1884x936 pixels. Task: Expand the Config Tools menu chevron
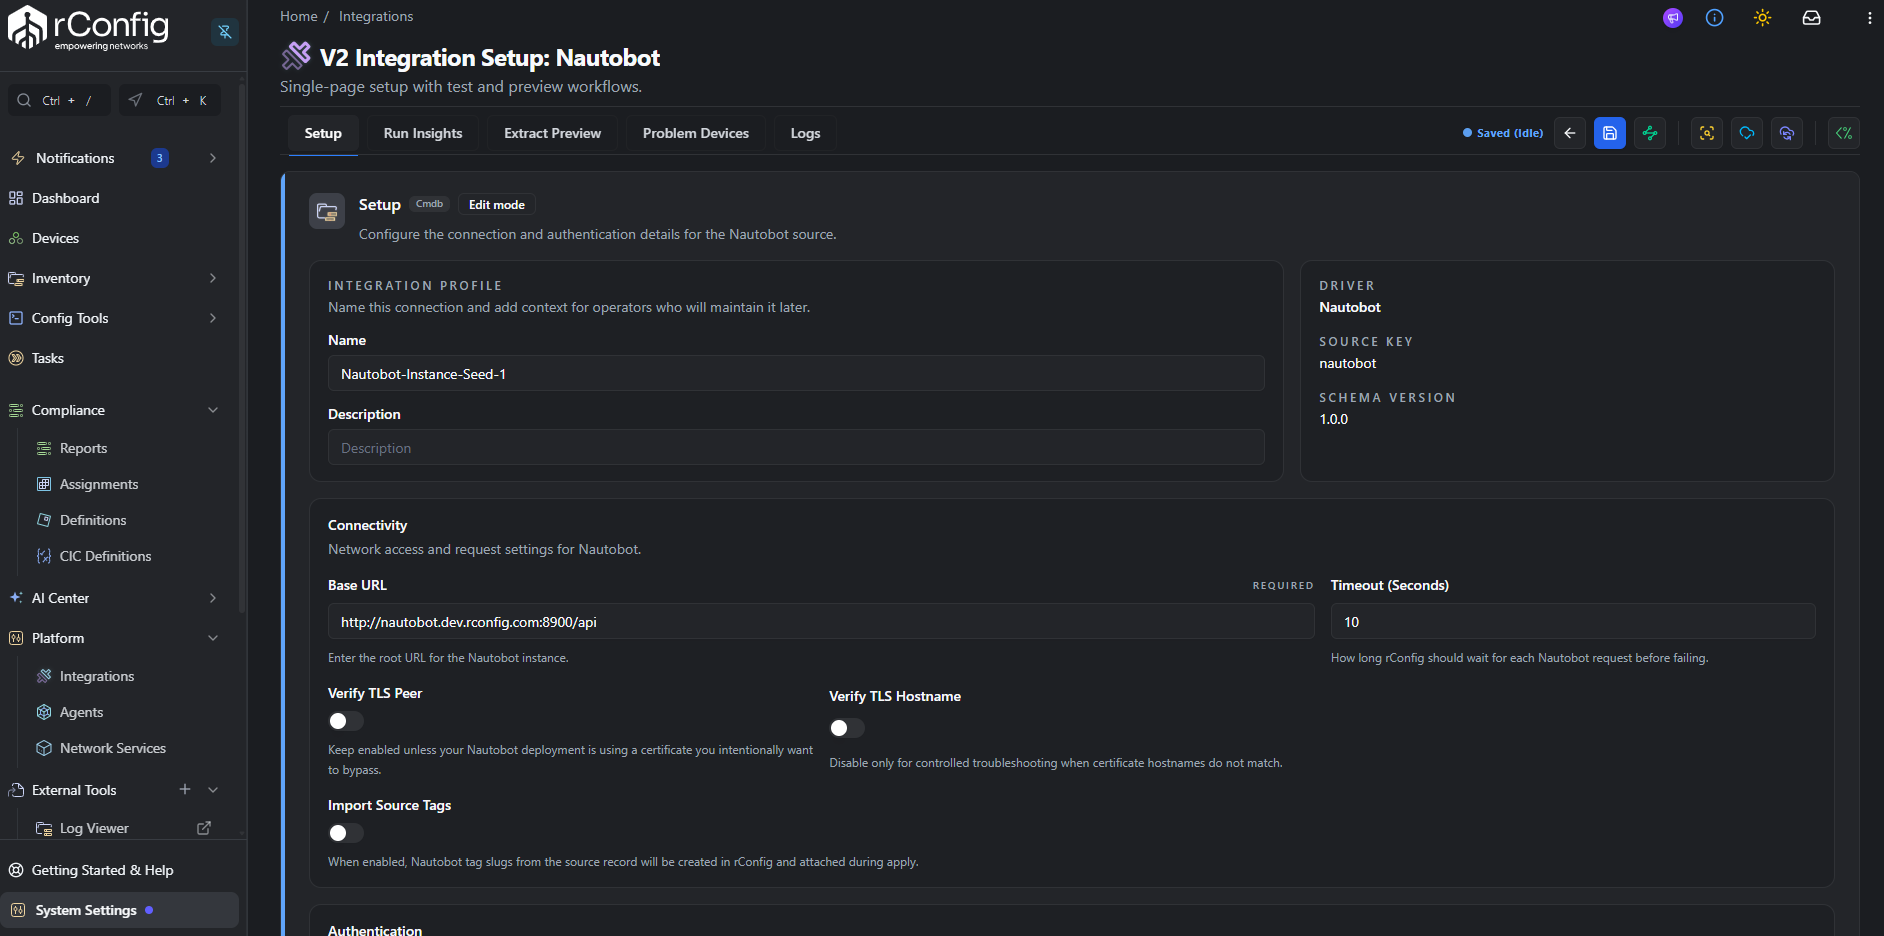[213, 318]
